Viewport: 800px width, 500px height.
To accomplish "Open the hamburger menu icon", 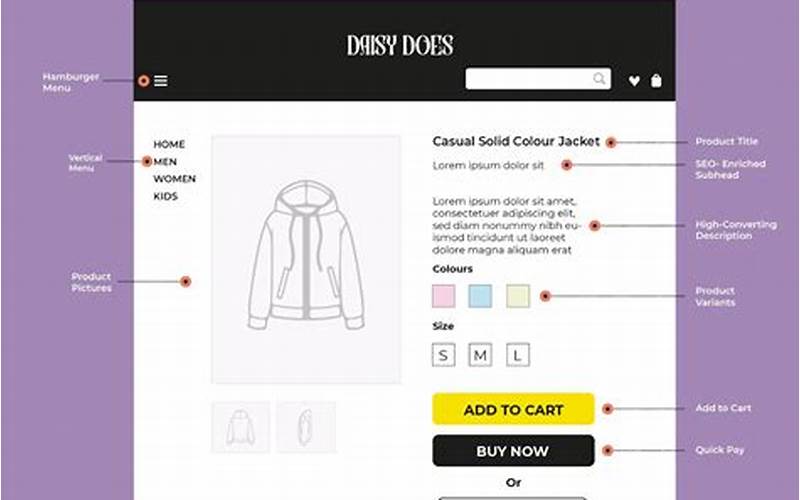I will click(161, 81).
